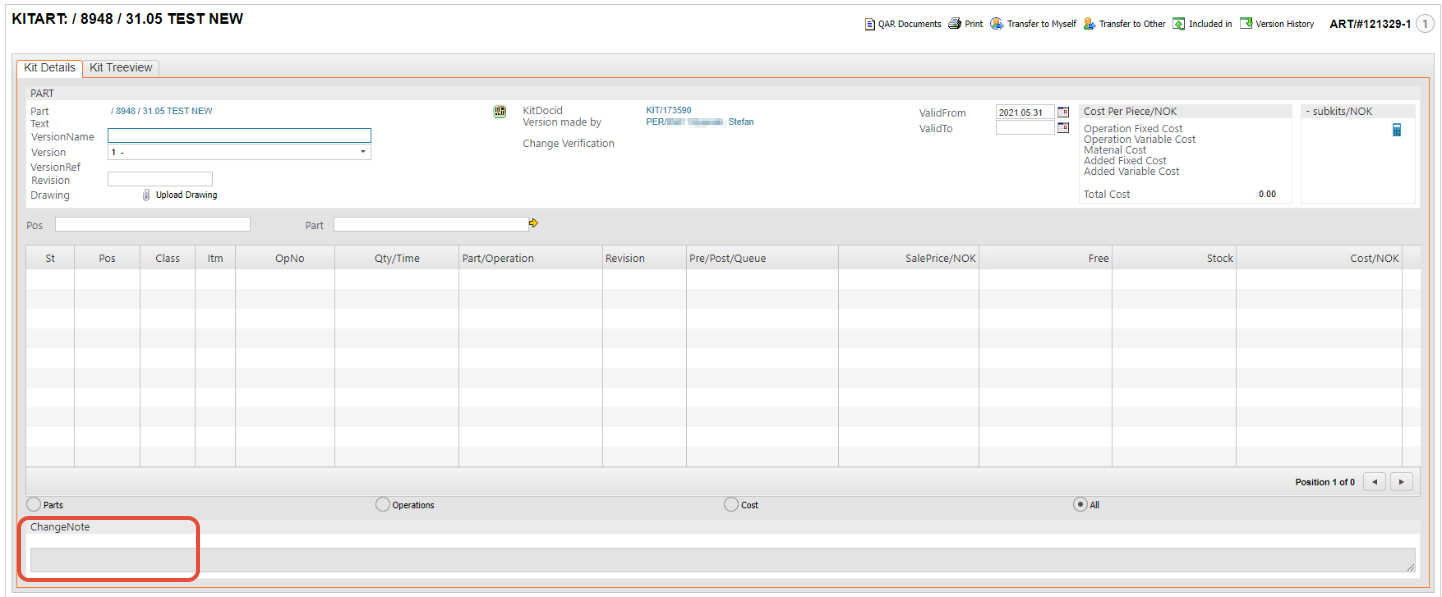Click the Print icon

click(955, 24)
